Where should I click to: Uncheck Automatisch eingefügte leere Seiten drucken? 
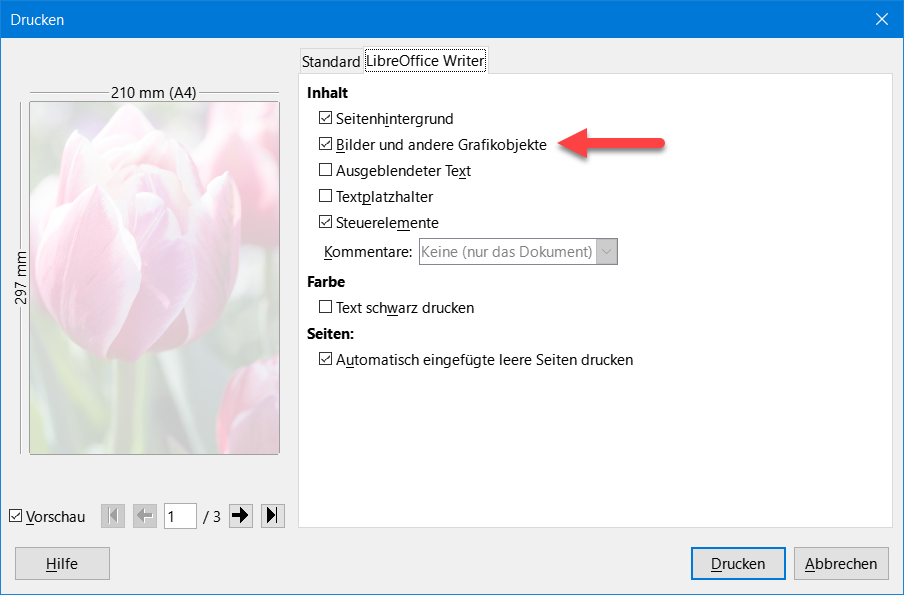(x=325, y=360)
